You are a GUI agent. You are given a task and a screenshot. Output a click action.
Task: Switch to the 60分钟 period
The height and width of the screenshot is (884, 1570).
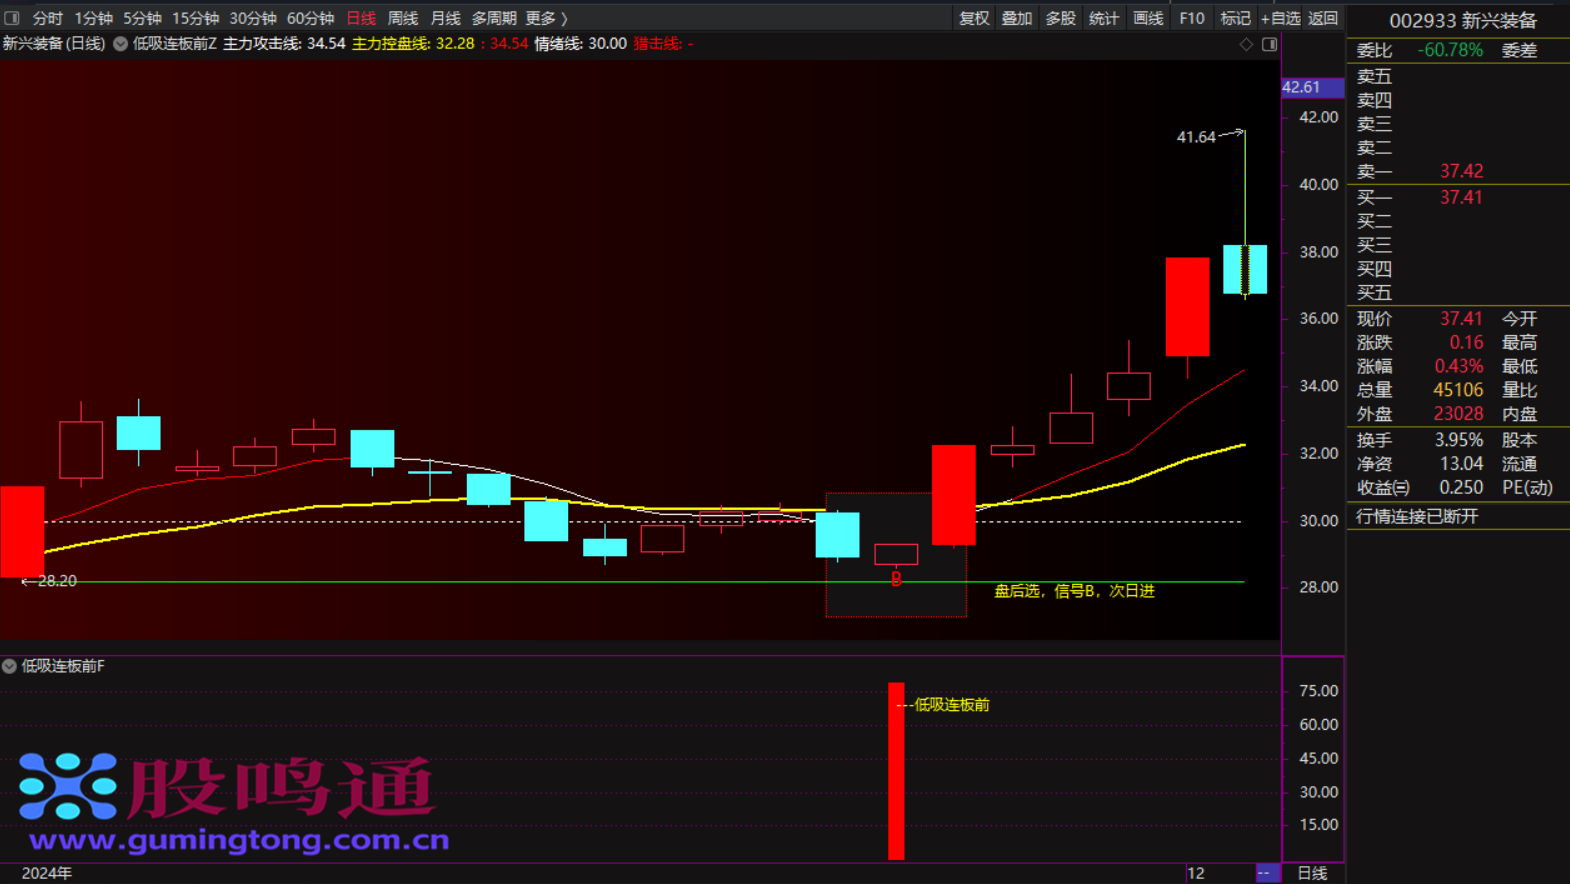(x=310, y=18)
